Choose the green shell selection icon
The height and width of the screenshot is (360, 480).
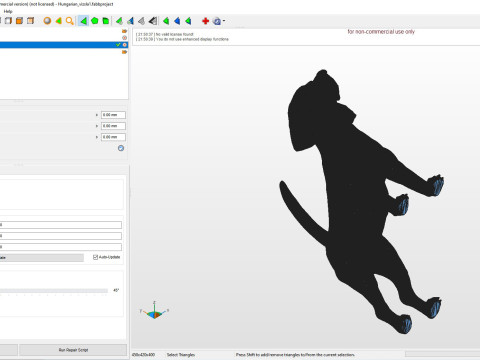click(106, 21)
